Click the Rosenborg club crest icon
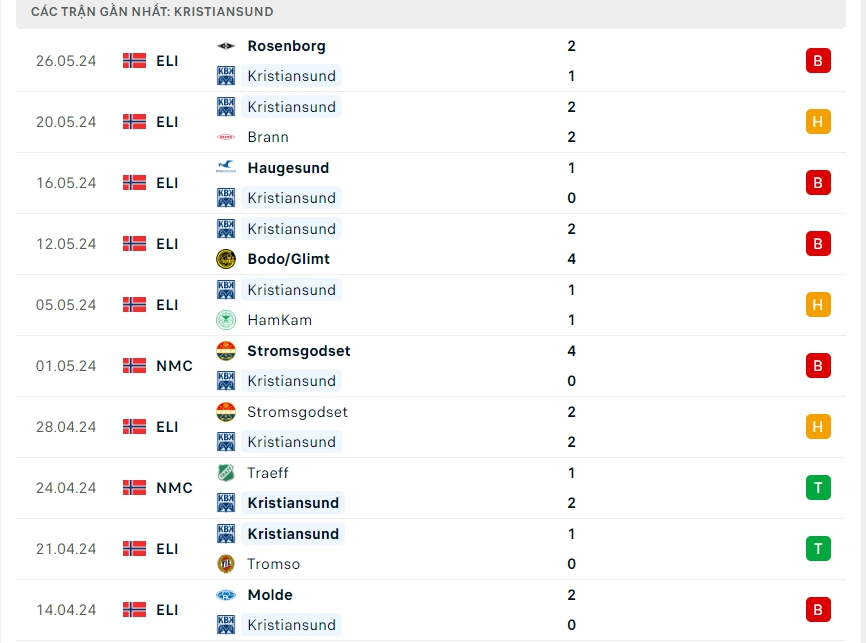 226,46
